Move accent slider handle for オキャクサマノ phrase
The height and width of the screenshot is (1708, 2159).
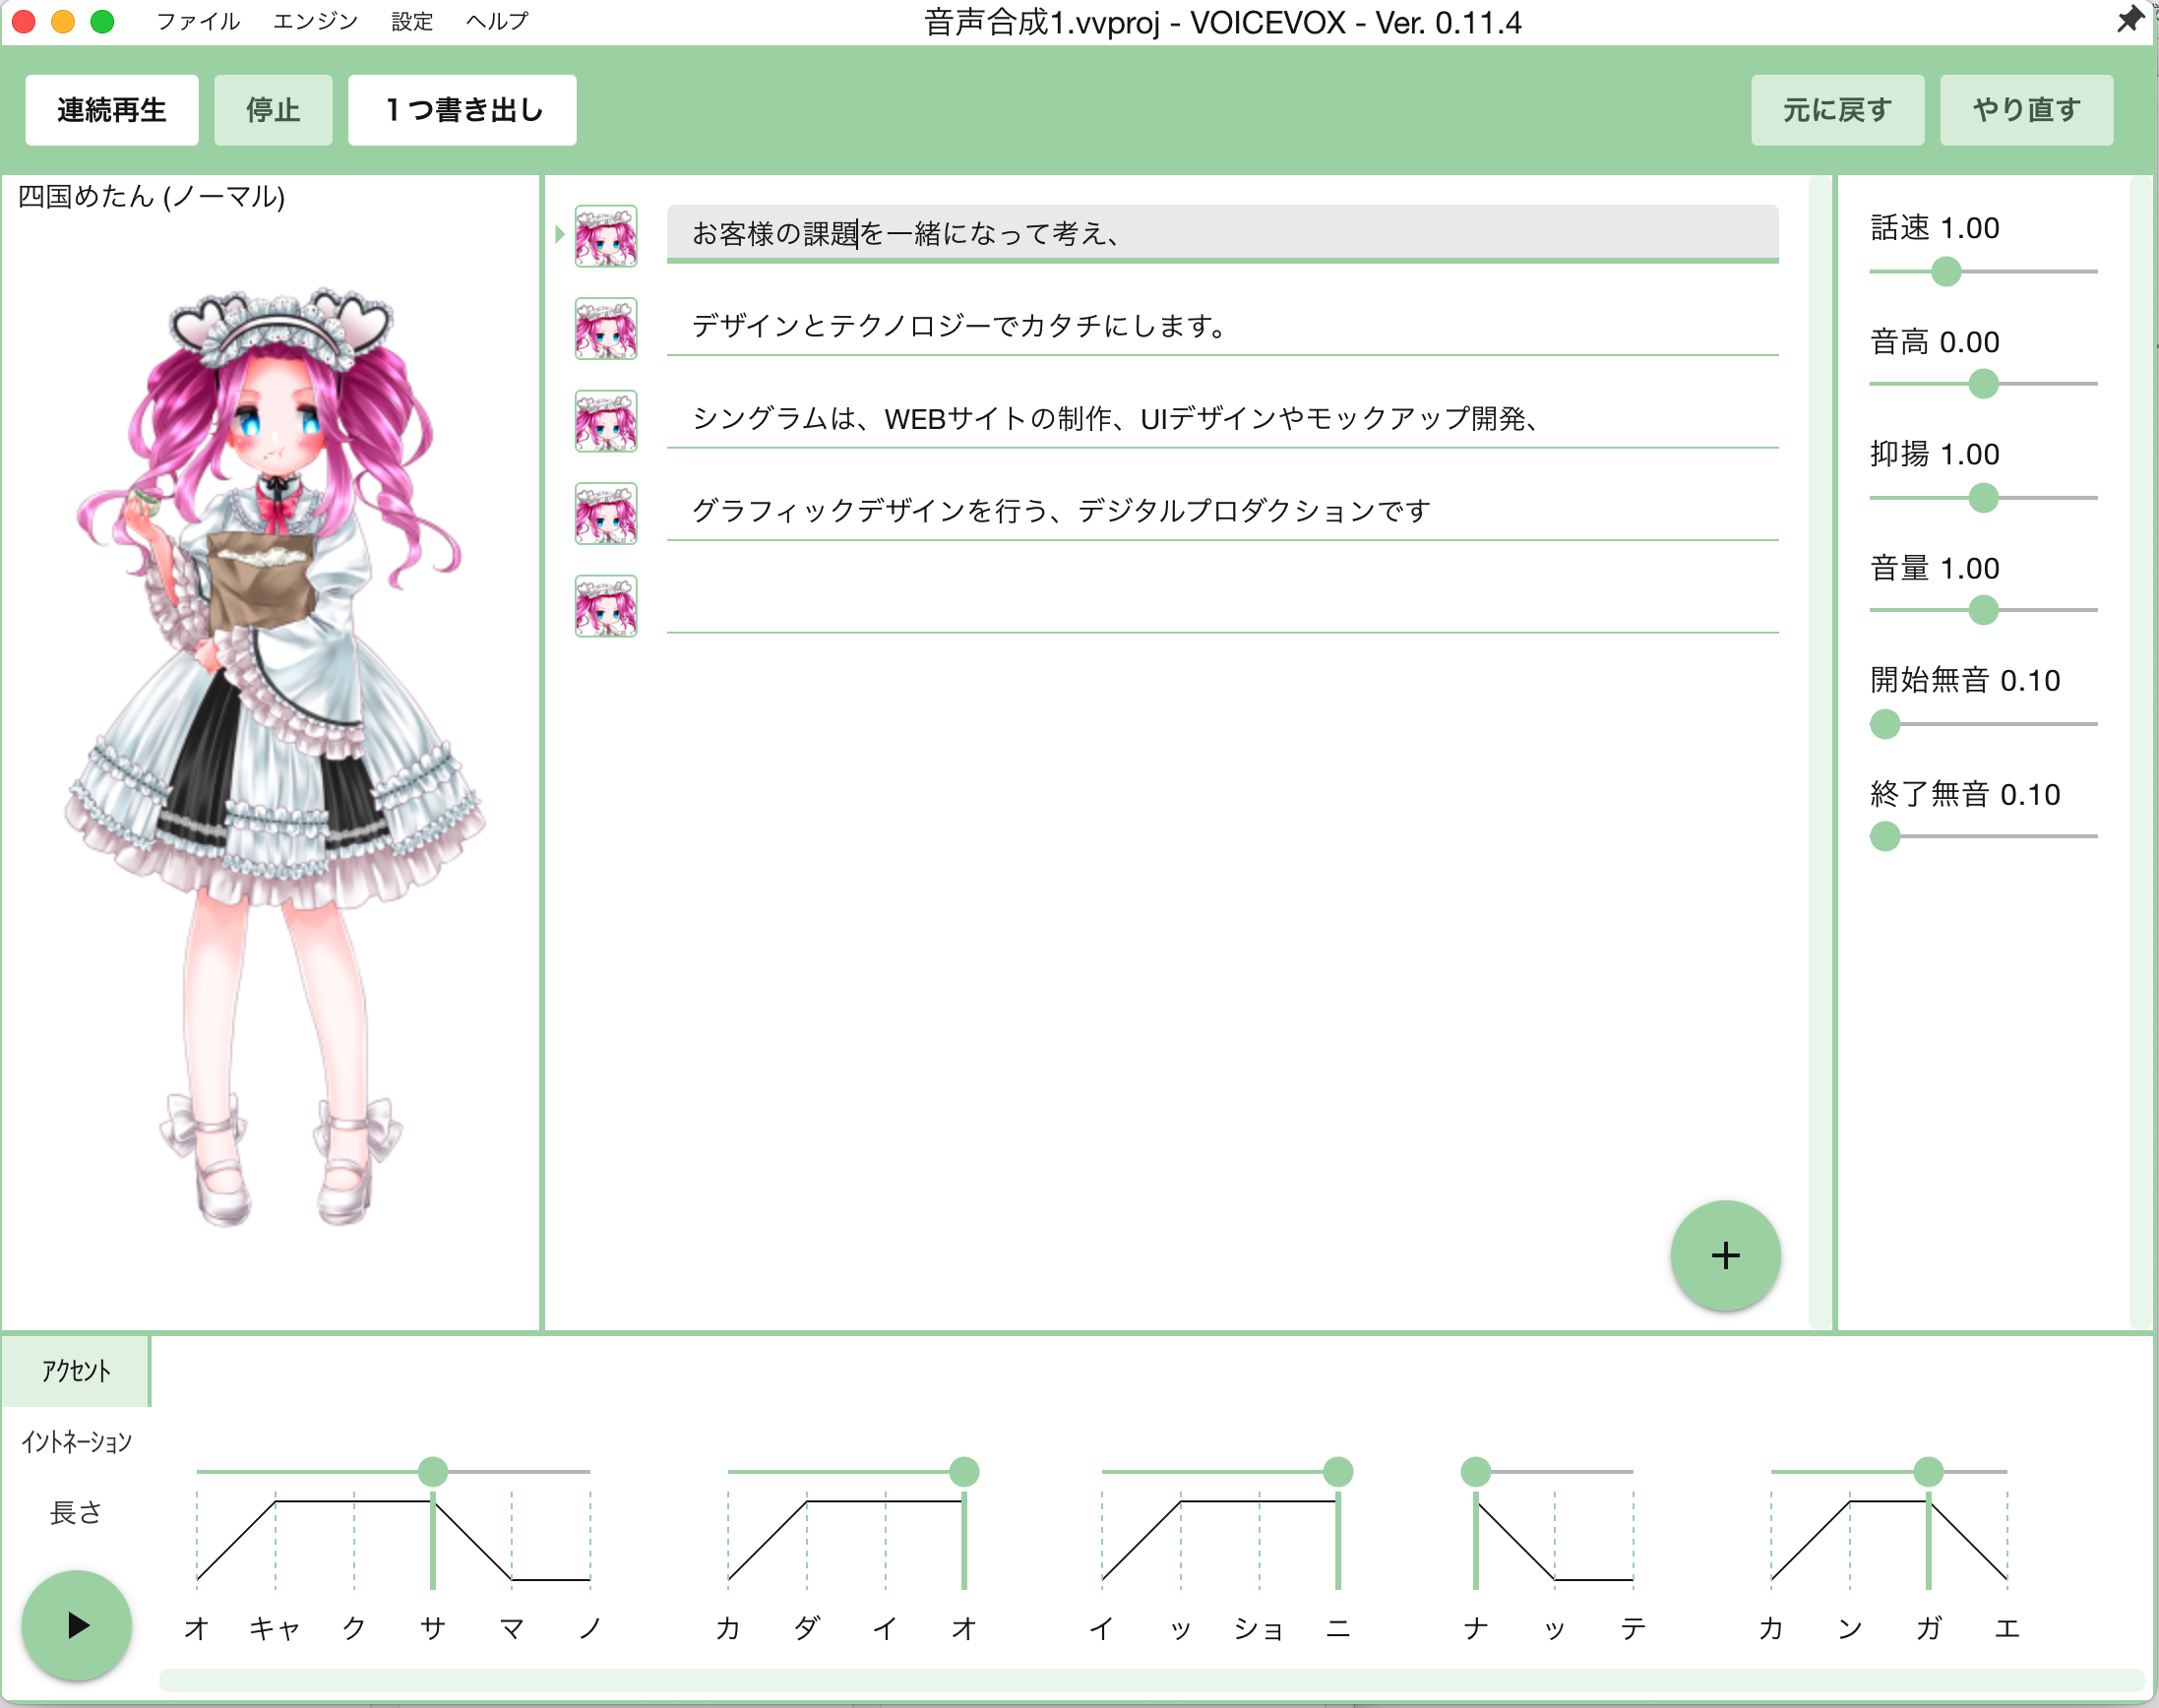(x=433, y=1471)
